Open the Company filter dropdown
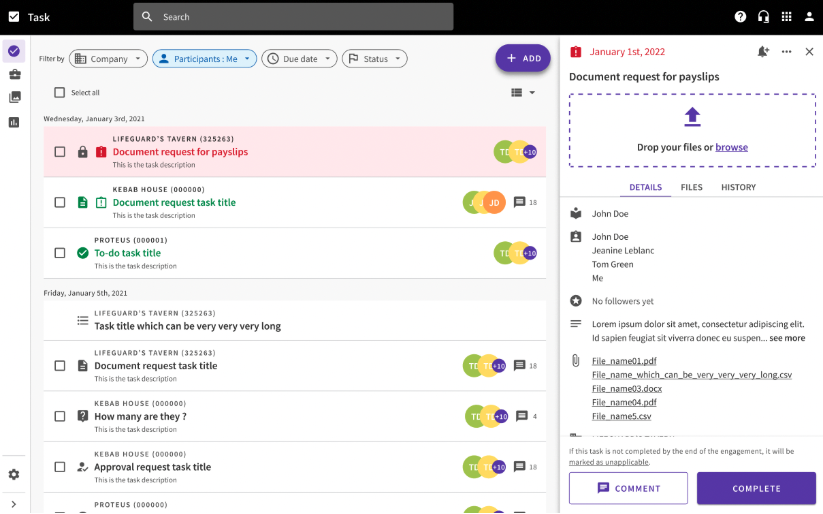 coord(108,59)
